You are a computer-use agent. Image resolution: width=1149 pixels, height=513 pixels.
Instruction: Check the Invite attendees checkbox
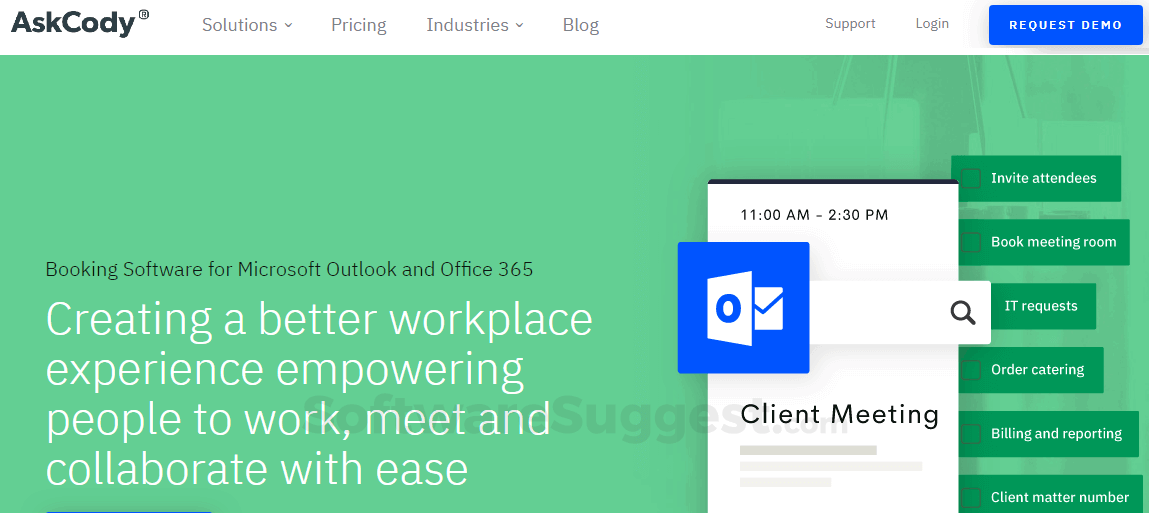pos(971,179)
